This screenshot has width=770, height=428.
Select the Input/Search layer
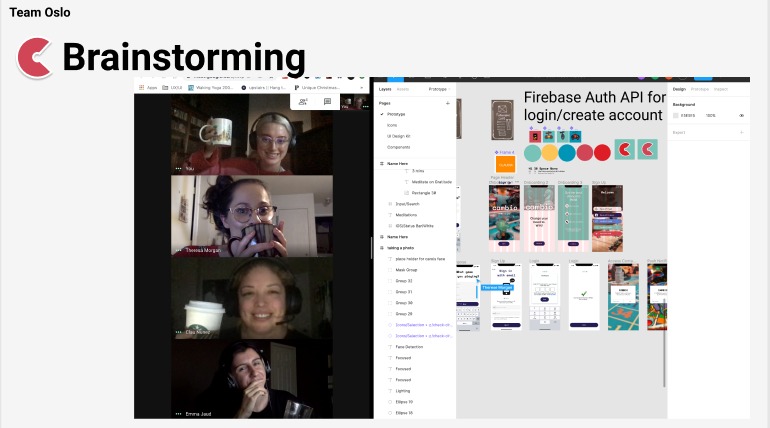407,204
